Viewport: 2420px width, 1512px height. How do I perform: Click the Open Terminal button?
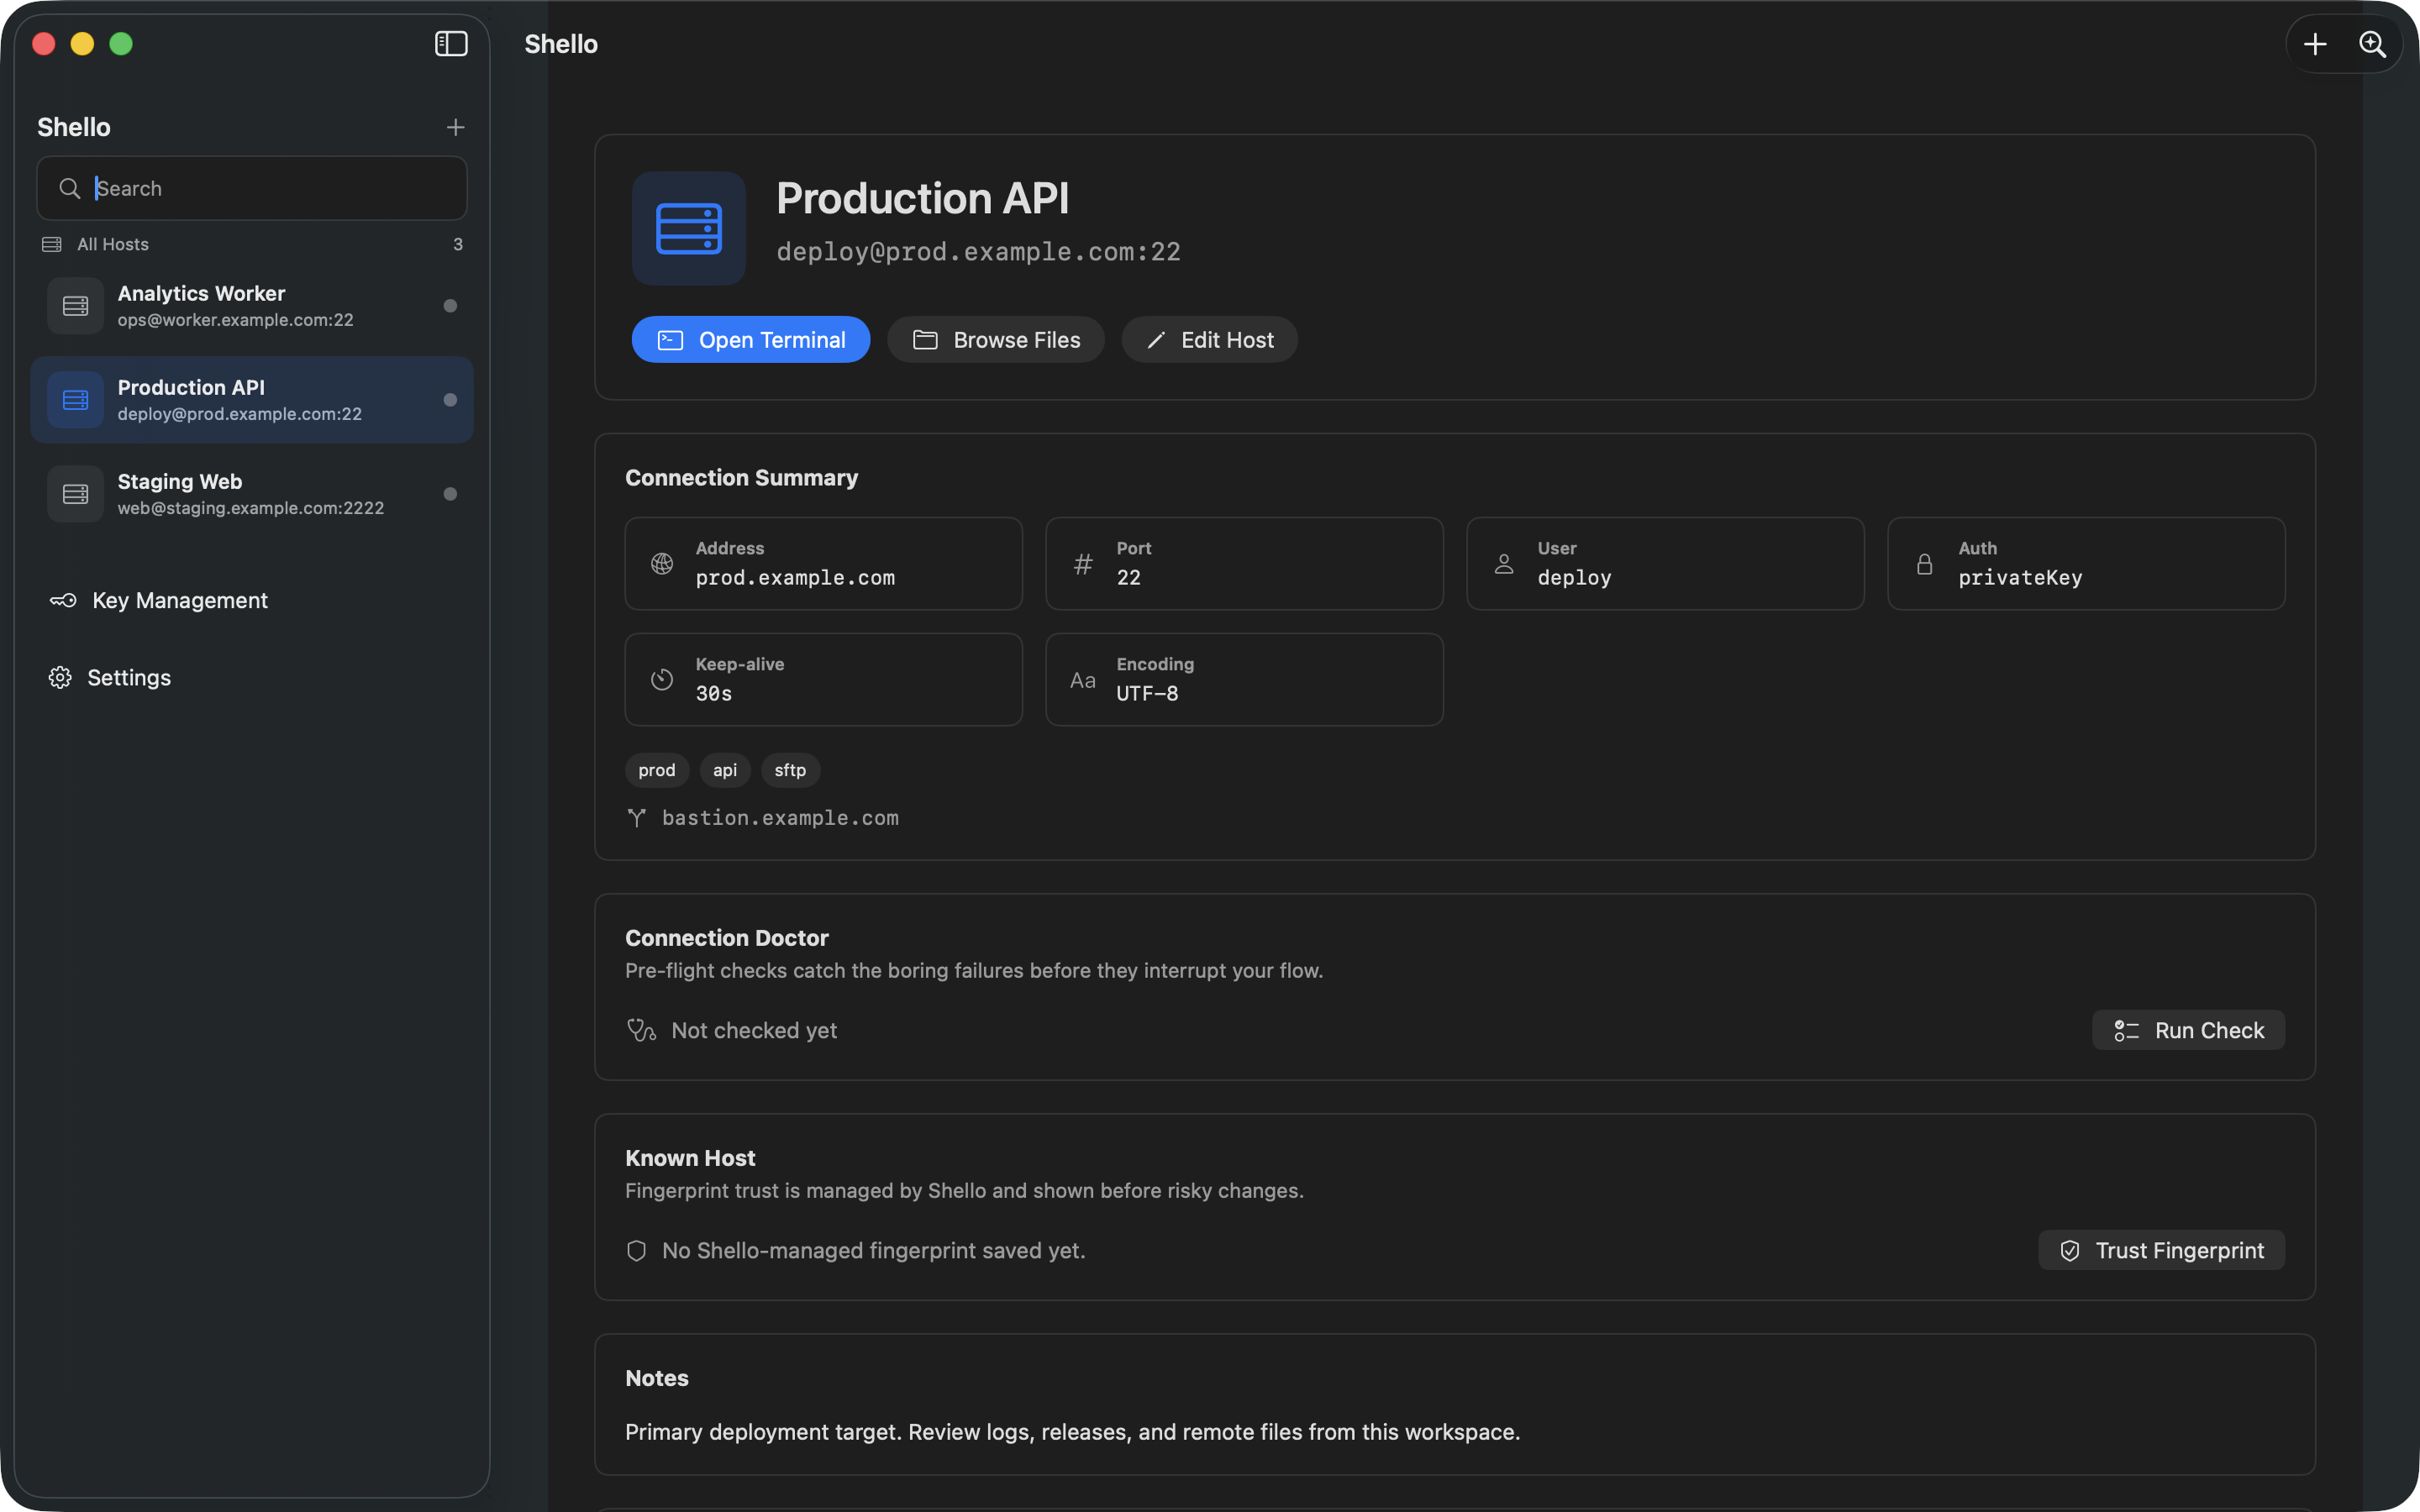tap(751, 340)
